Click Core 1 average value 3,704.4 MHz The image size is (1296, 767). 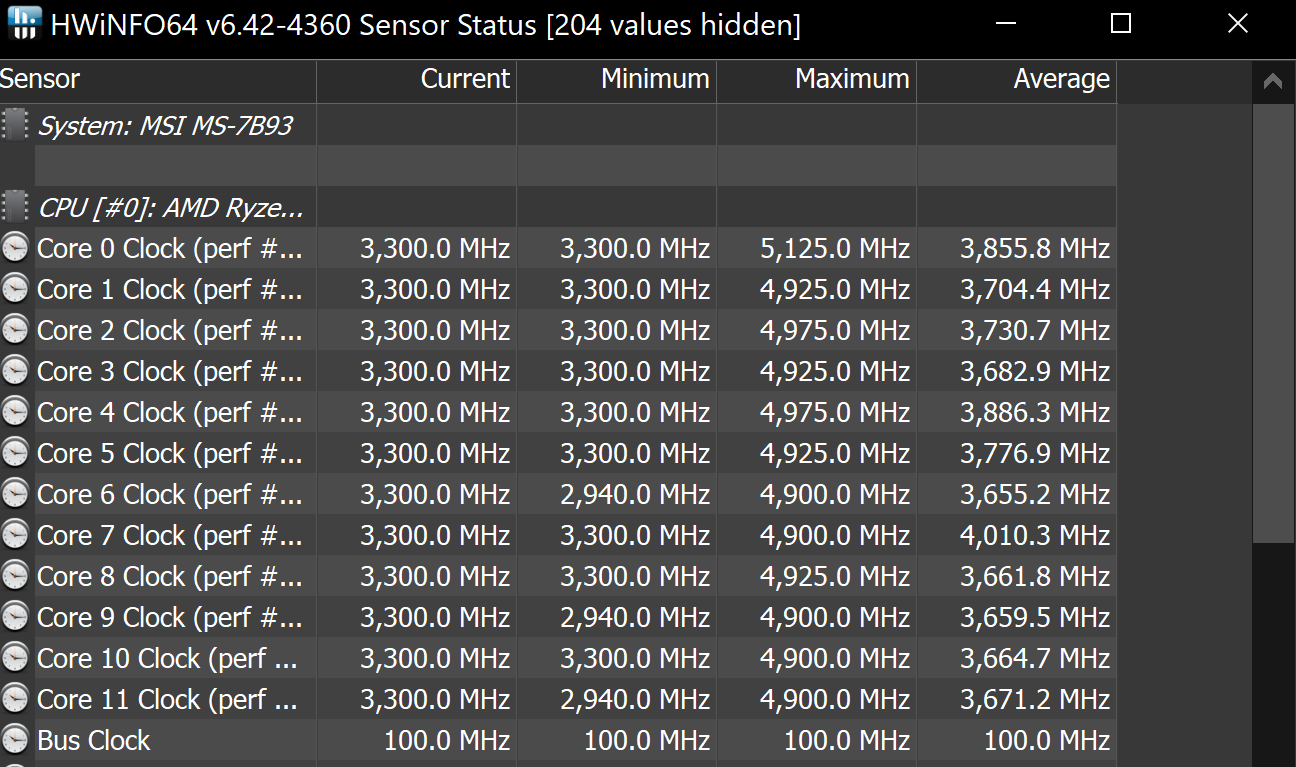1035,289
